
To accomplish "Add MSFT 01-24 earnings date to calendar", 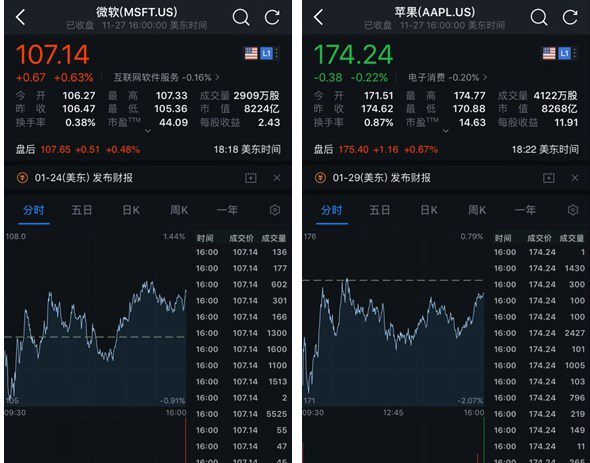I will pyautogui.click(x=251, y=178).
